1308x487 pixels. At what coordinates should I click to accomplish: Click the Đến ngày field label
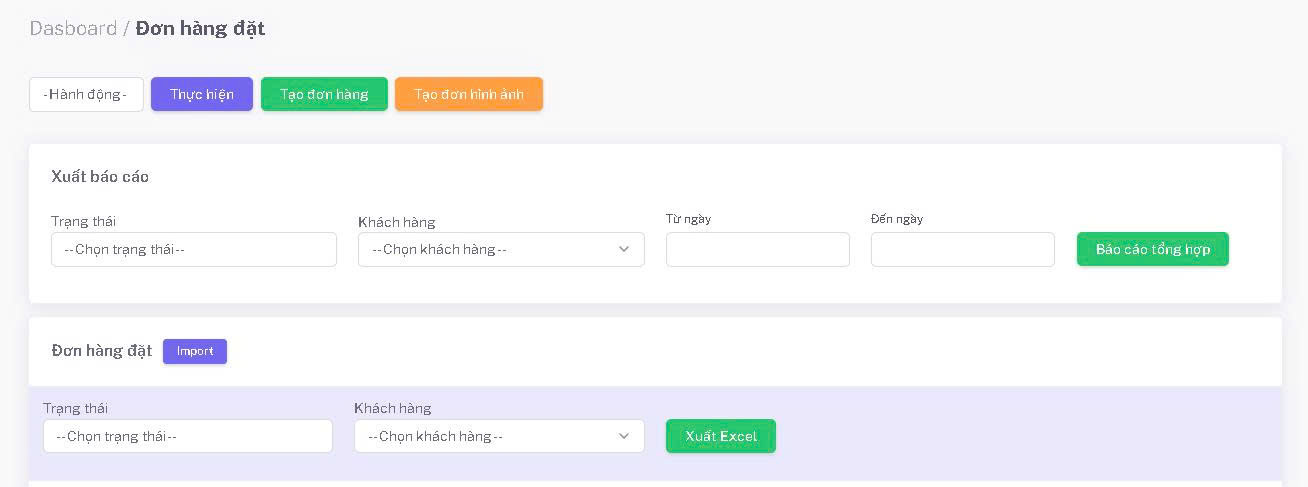(897, 218)
